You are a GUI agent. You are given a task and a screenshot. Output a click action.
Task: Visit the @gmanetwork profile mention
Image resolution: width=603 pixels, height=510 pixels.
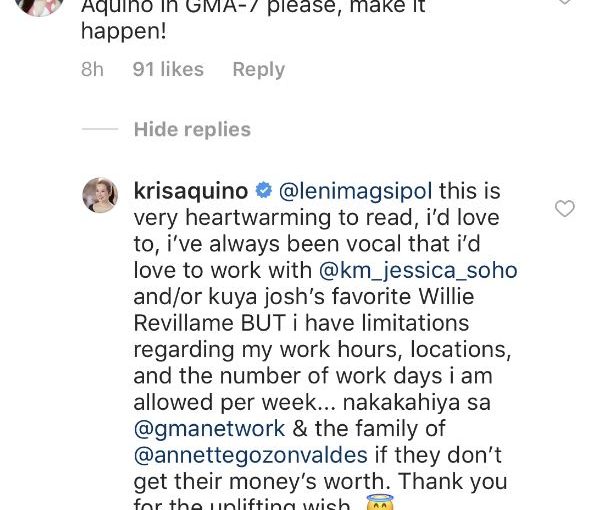[x=209, y=429]
